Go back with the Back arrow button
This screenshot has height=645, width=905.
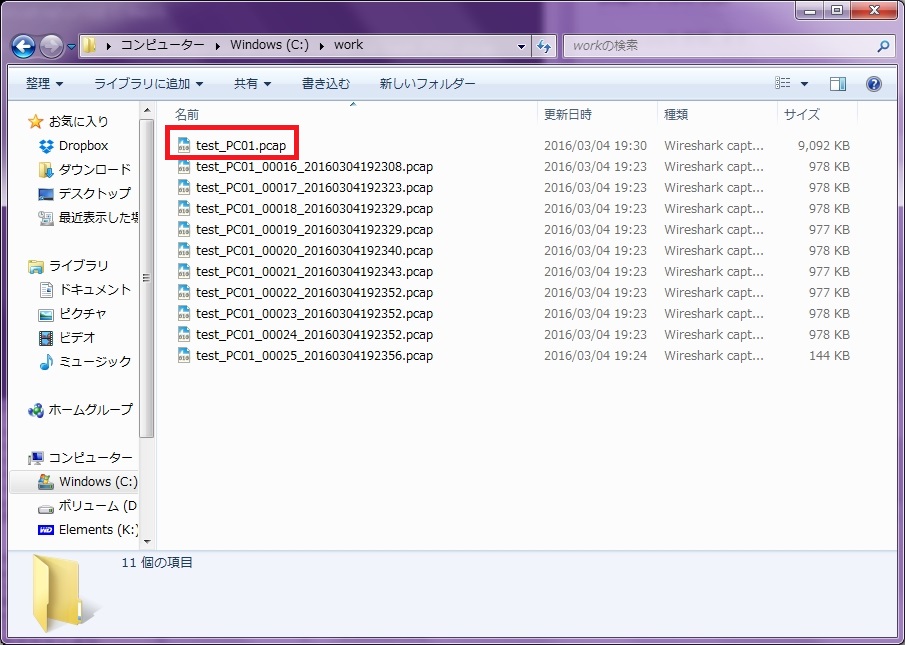tap(24, 46)
